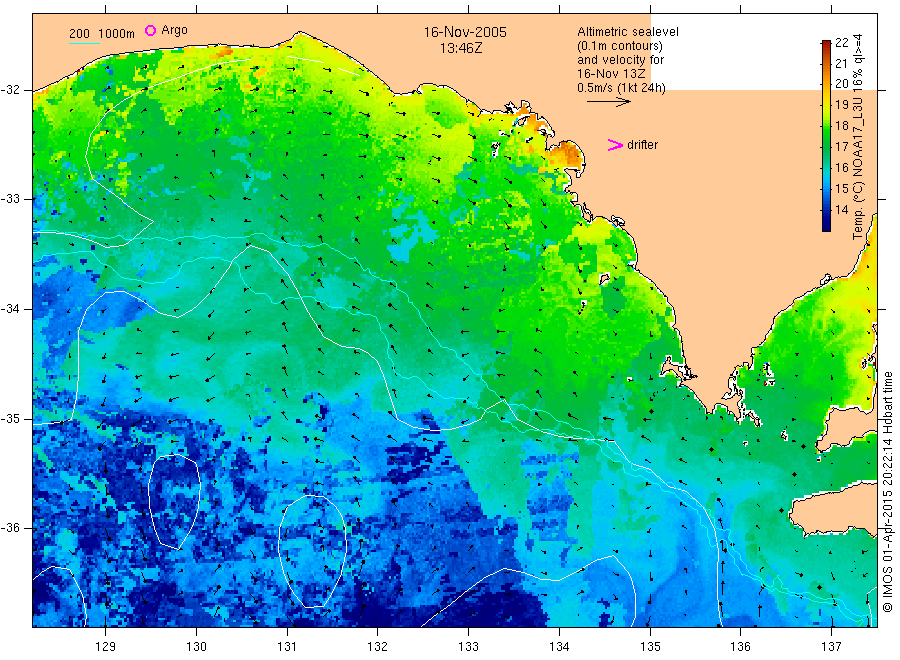The height and width of the screenshot is (660, 900).
Task: Click the '200 1000m' depth legend text
Action: [102, 34]
